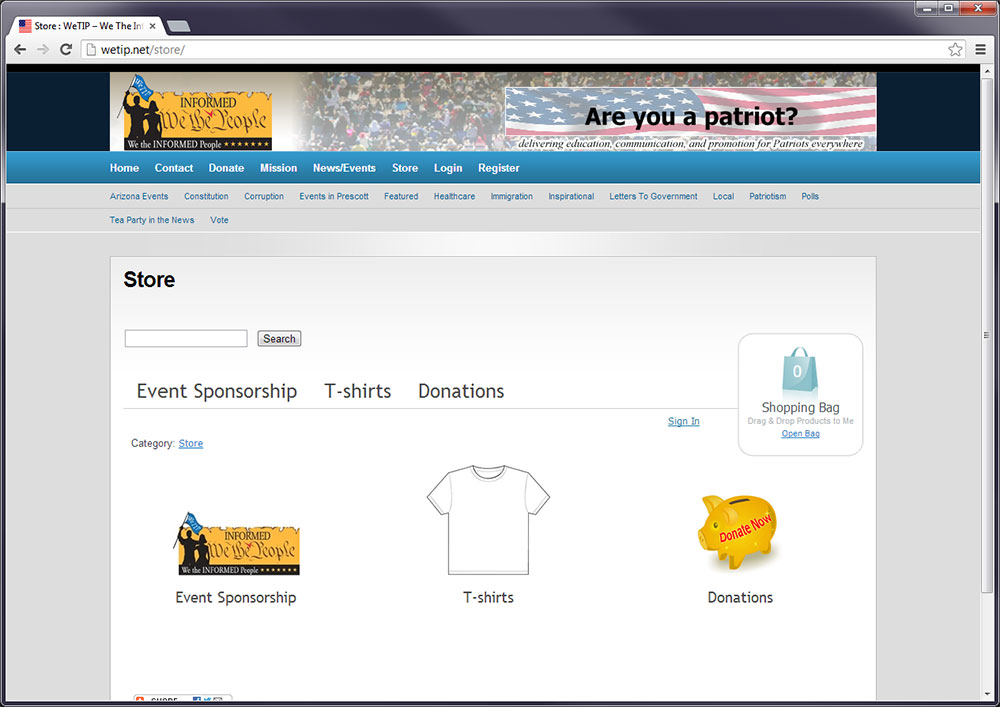Click the browser back arrow
This screenshot has height=707, width=1000.
coord(20,50)
